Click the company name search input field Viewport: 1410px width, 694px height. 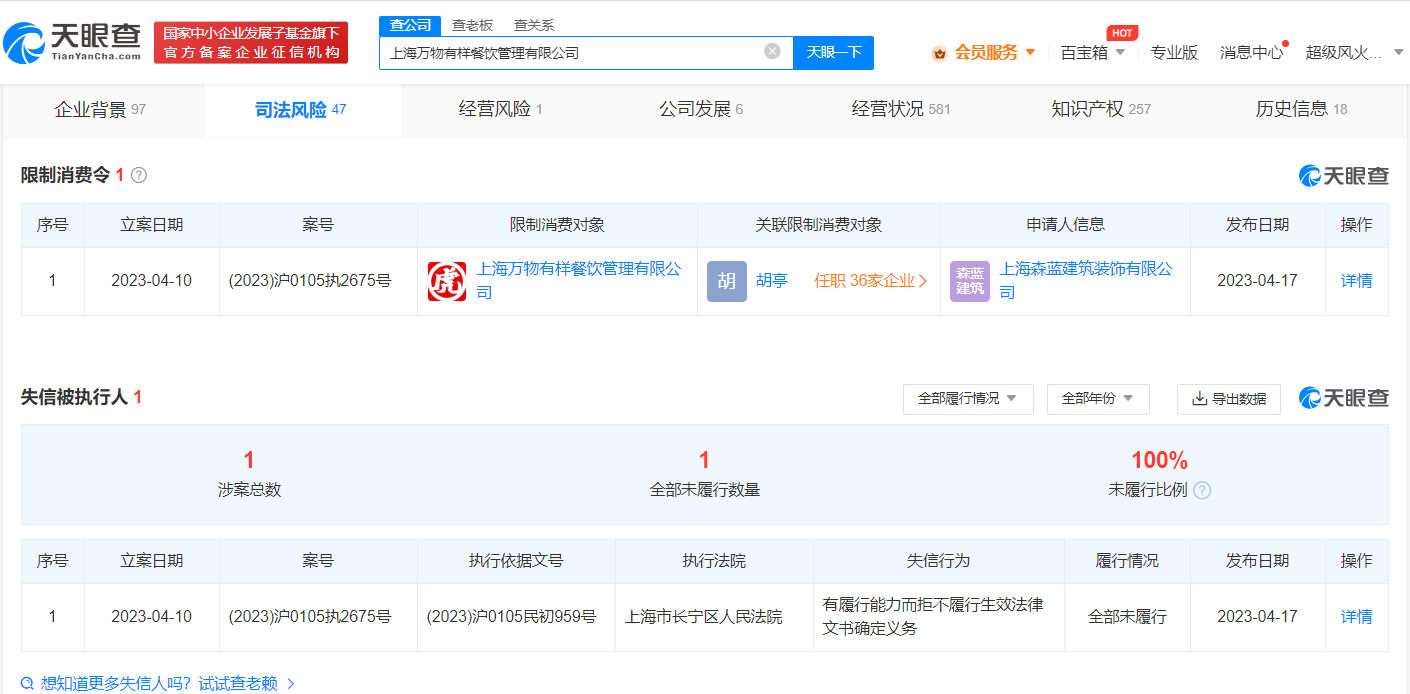click(x=570, y=53)
